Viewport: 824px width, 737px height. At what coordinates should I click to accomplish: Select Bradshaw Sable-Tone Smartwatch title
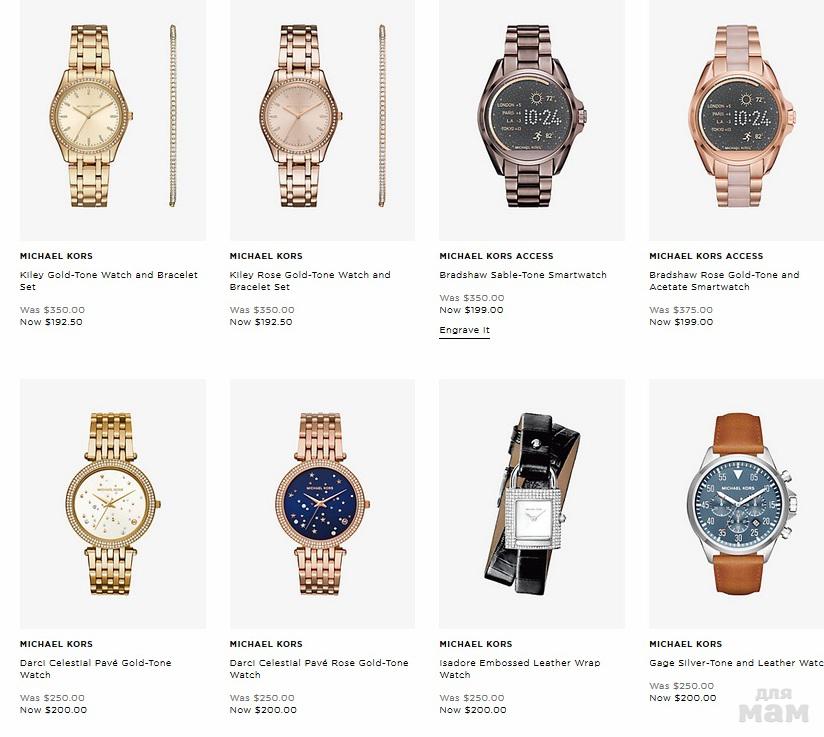tap(523, 275)
